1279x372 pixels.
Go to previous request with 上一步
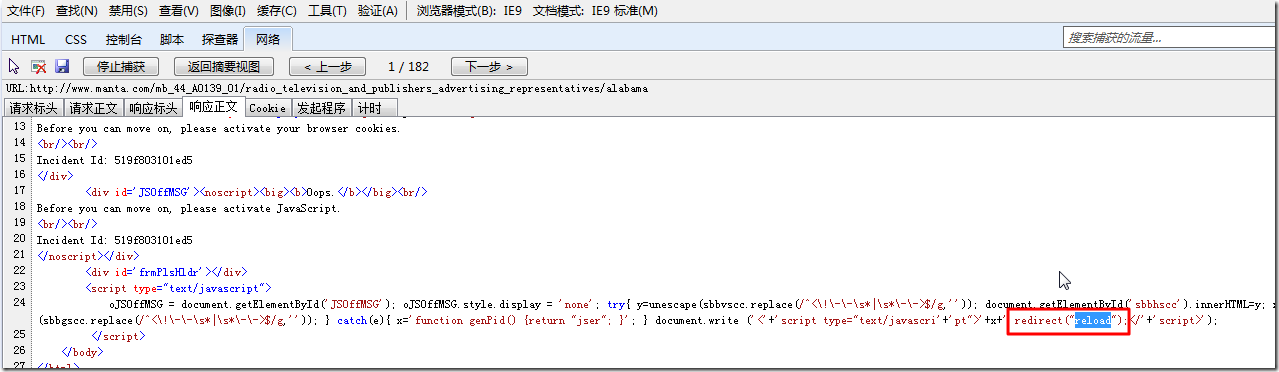coord(327,67)
